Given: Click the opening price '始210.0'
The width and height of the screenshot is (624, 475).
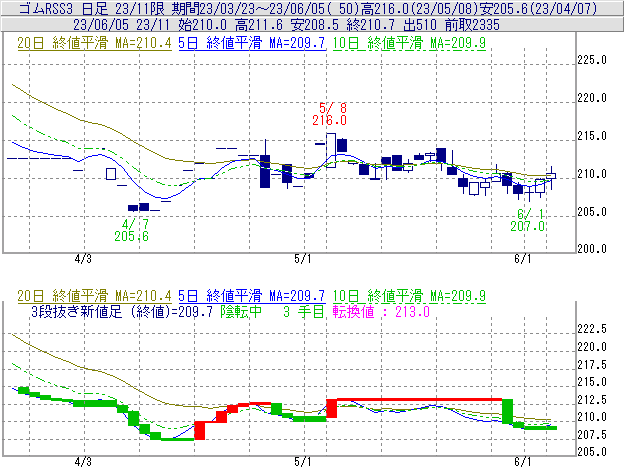Looking at the screenshot, I should tap(202, 25).
